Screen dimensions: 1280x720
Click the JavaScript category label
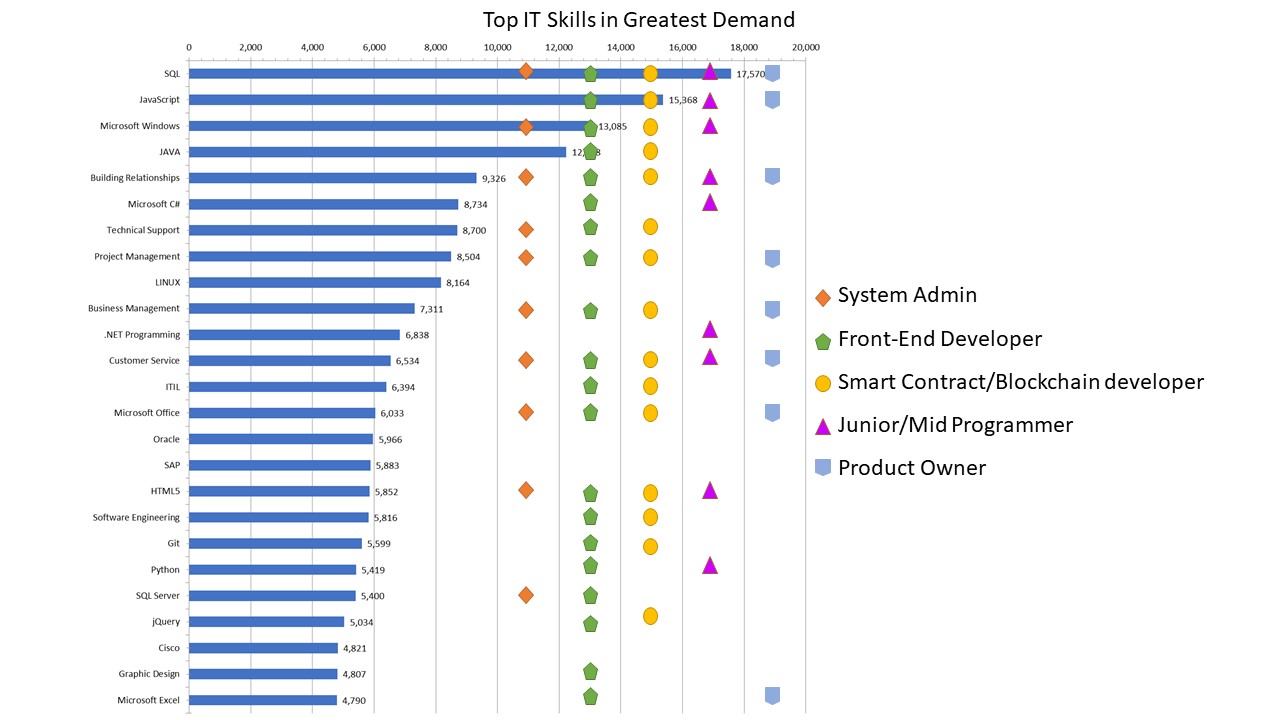coord(160,100)
